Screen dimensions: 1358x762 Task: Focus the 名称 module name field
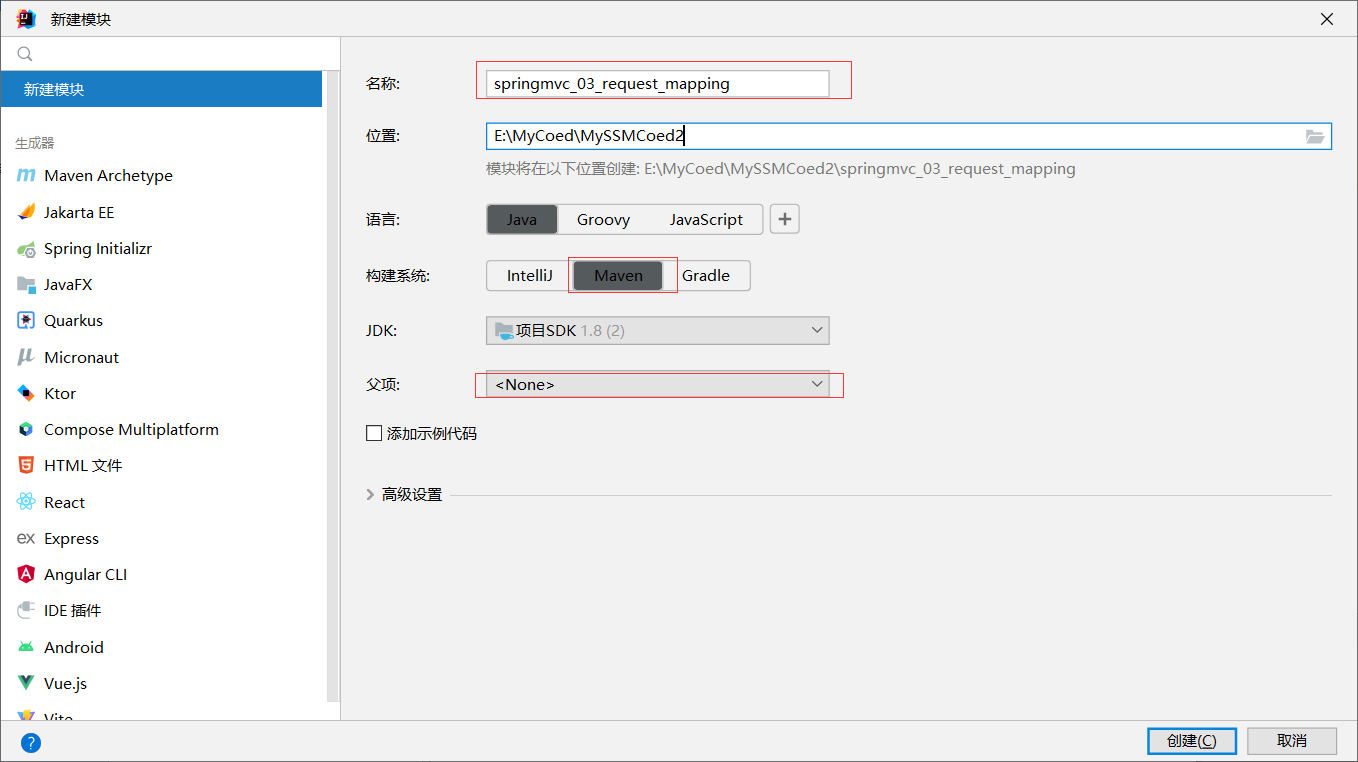pyautogui.click(x=658, y=84)
